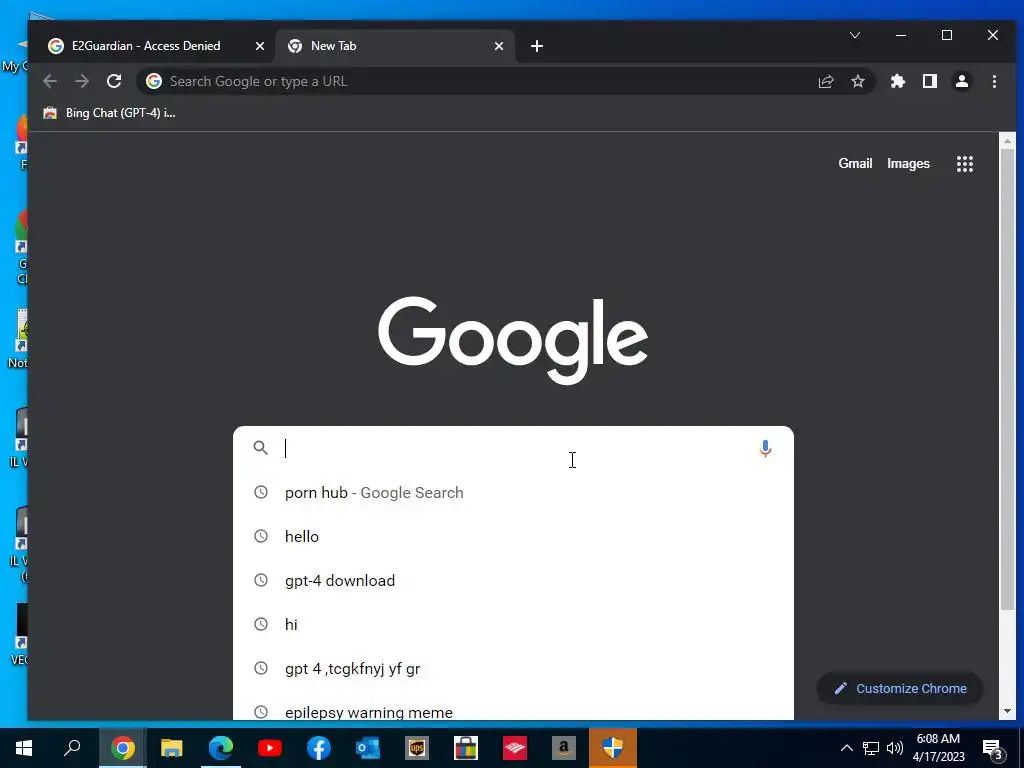Click the magnifier icon in Google search box
The height and width of the screenshot is (768, 1024).
261,448
